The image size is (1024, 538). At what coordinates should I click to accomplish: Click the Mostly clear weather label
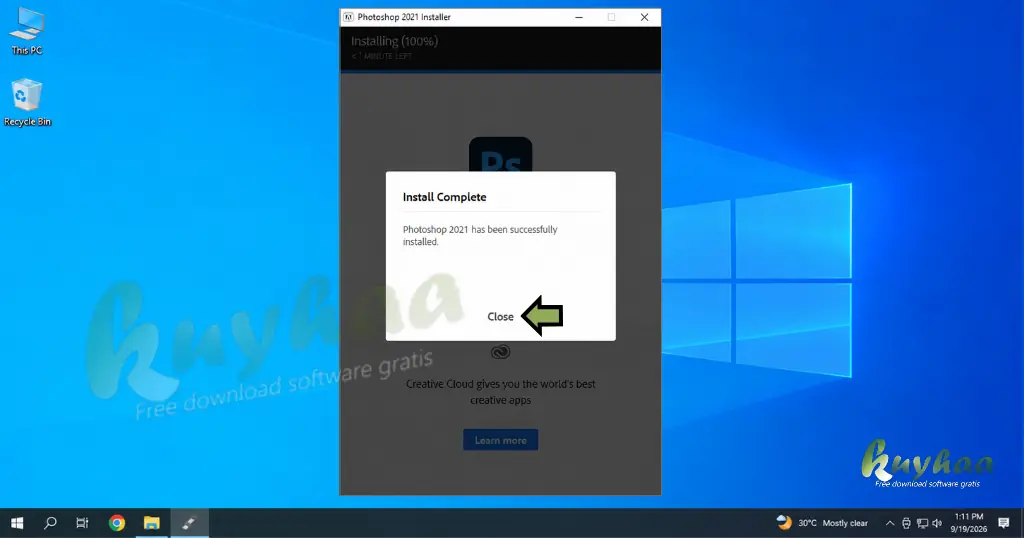point(845,523)
